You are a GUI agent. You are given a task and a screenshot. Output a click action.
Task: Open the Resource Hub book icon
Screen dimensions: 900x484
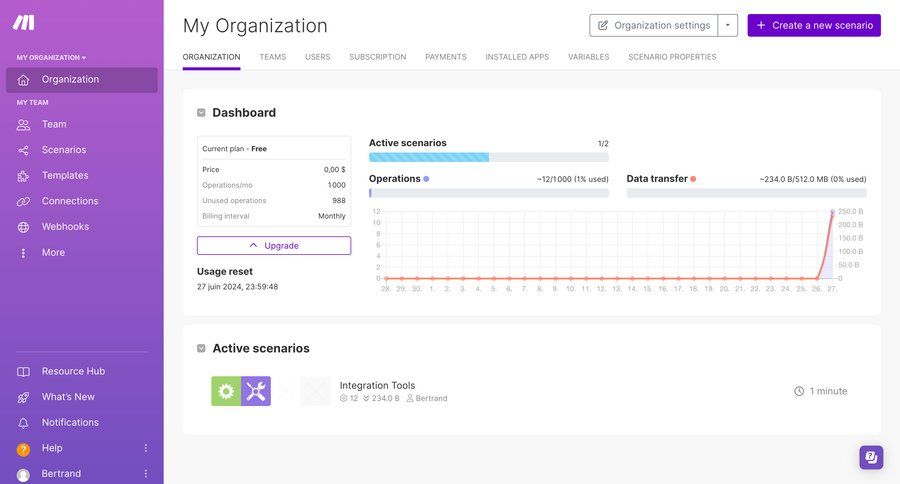tap(23, 371)
